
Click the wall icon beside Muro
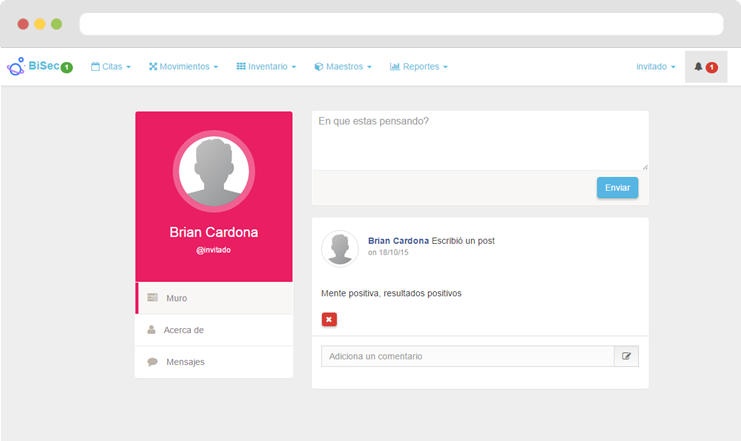point(153,297)
